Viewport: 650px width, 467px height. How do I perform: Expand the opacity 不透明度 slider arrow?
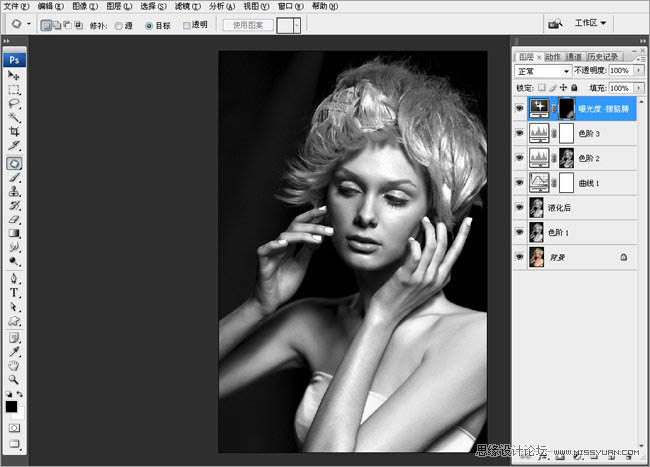tap(638, 72)
